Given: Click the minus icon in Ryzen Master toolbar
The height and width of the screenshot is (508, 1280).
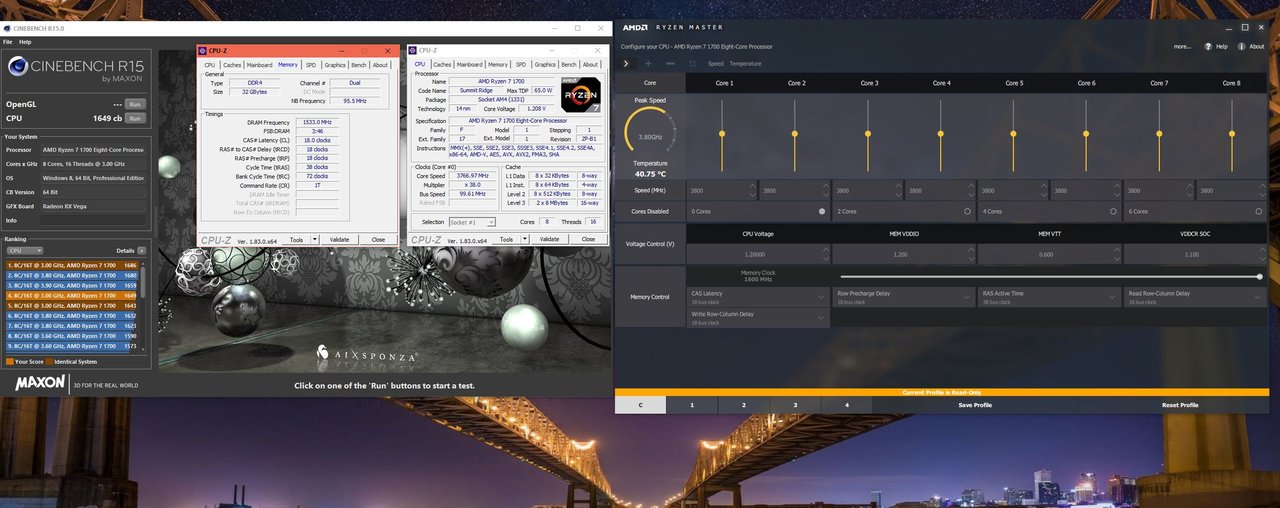Looking at the screenshot, I should coord(670,63).
